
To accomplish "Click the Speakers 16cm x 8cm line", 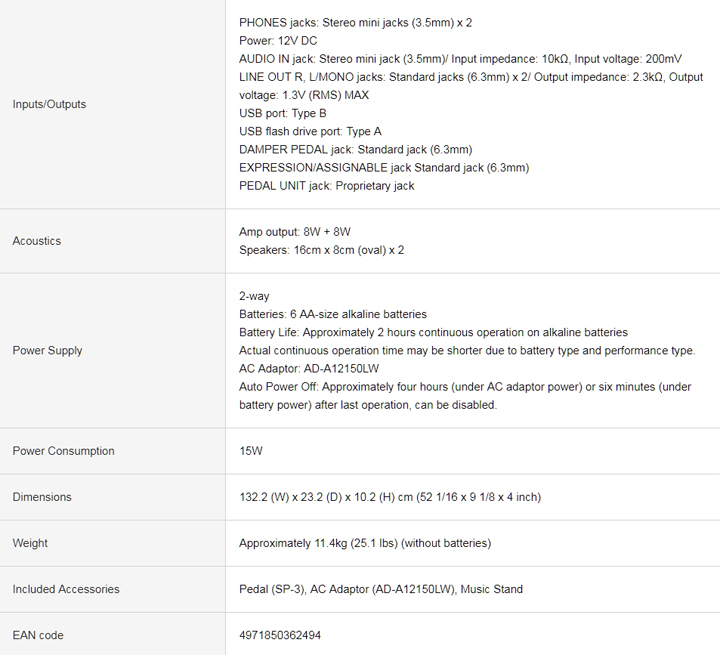I will click(x=321, y=250).
